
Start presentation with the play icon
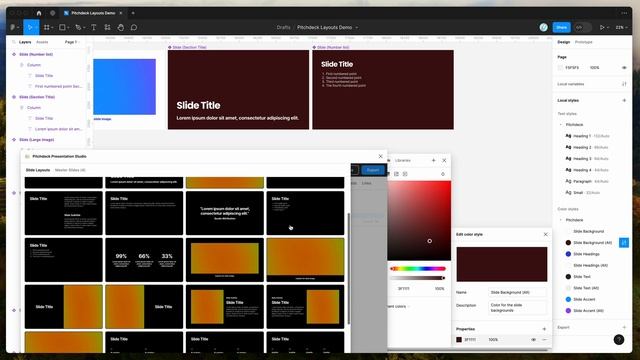click(602, 27)
